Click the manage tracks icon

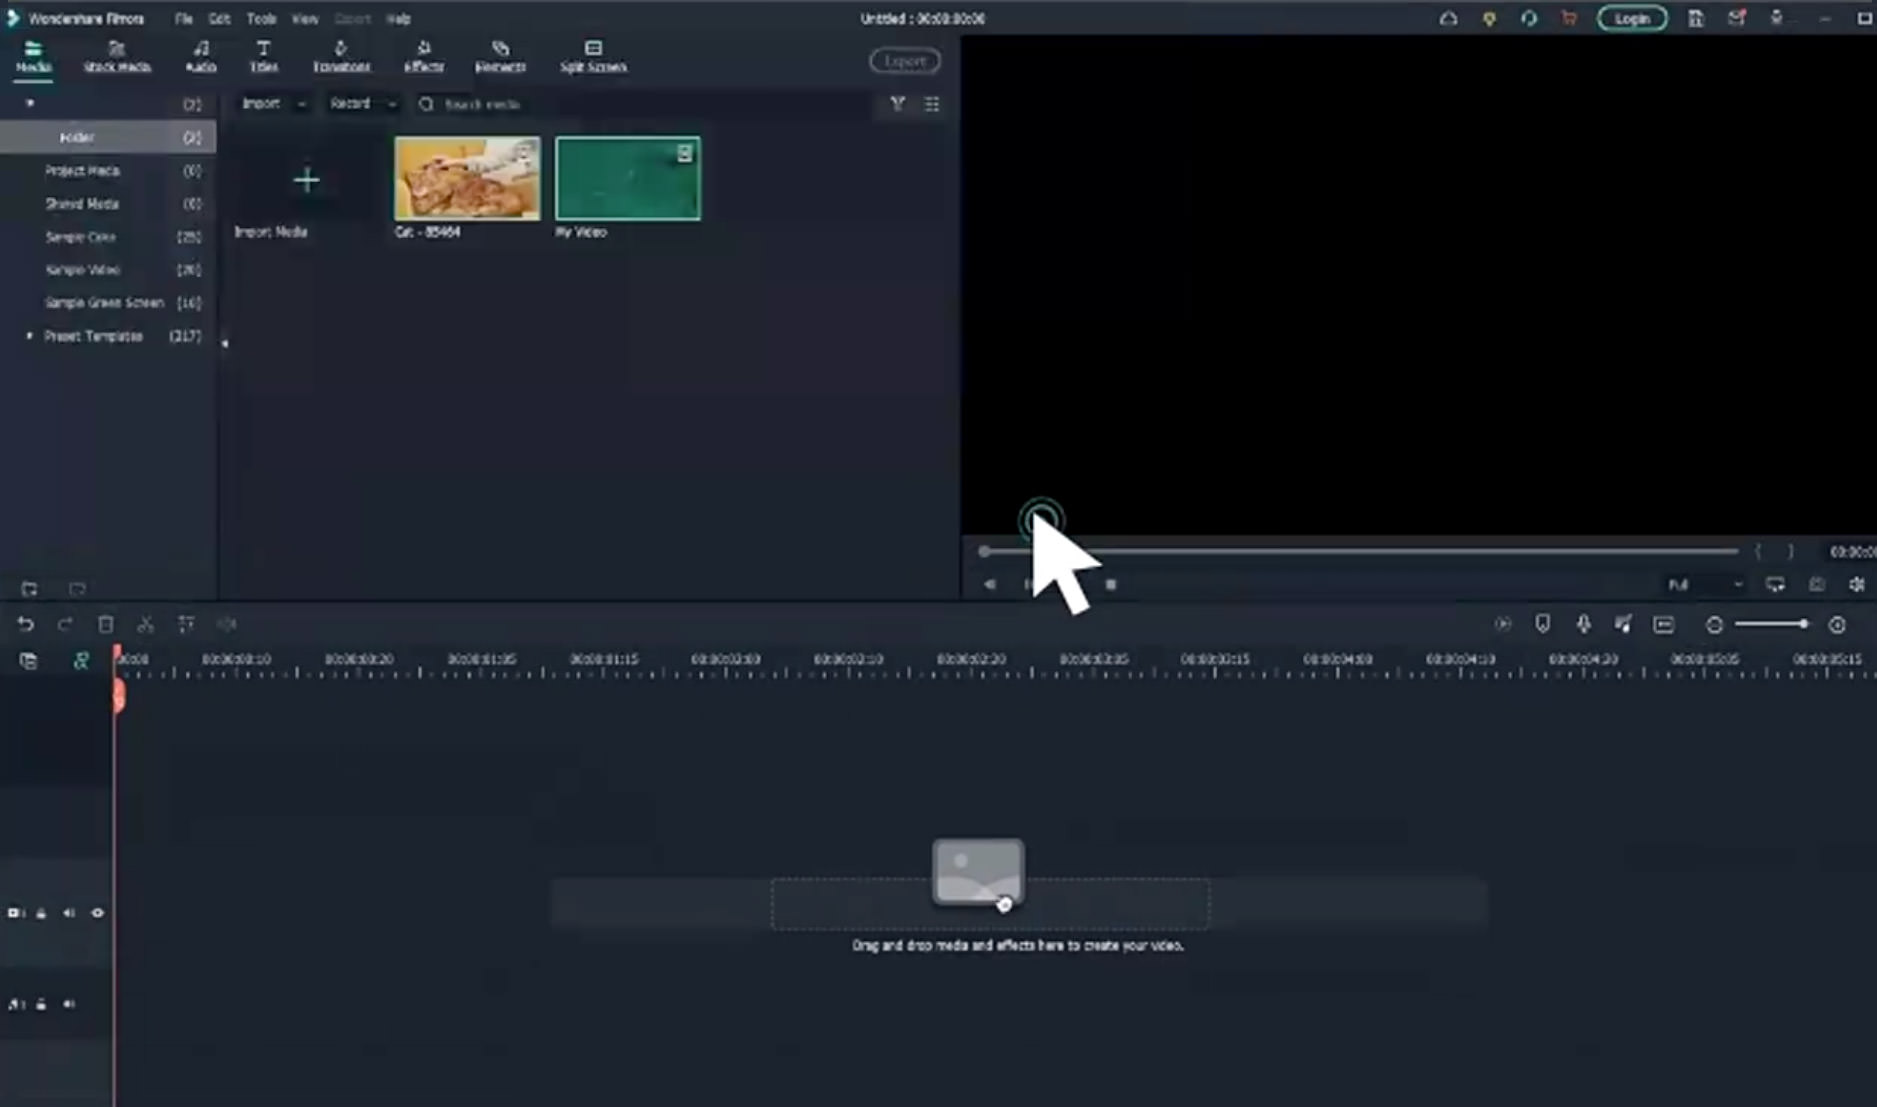pyautogui.click(x=28, y=661)
